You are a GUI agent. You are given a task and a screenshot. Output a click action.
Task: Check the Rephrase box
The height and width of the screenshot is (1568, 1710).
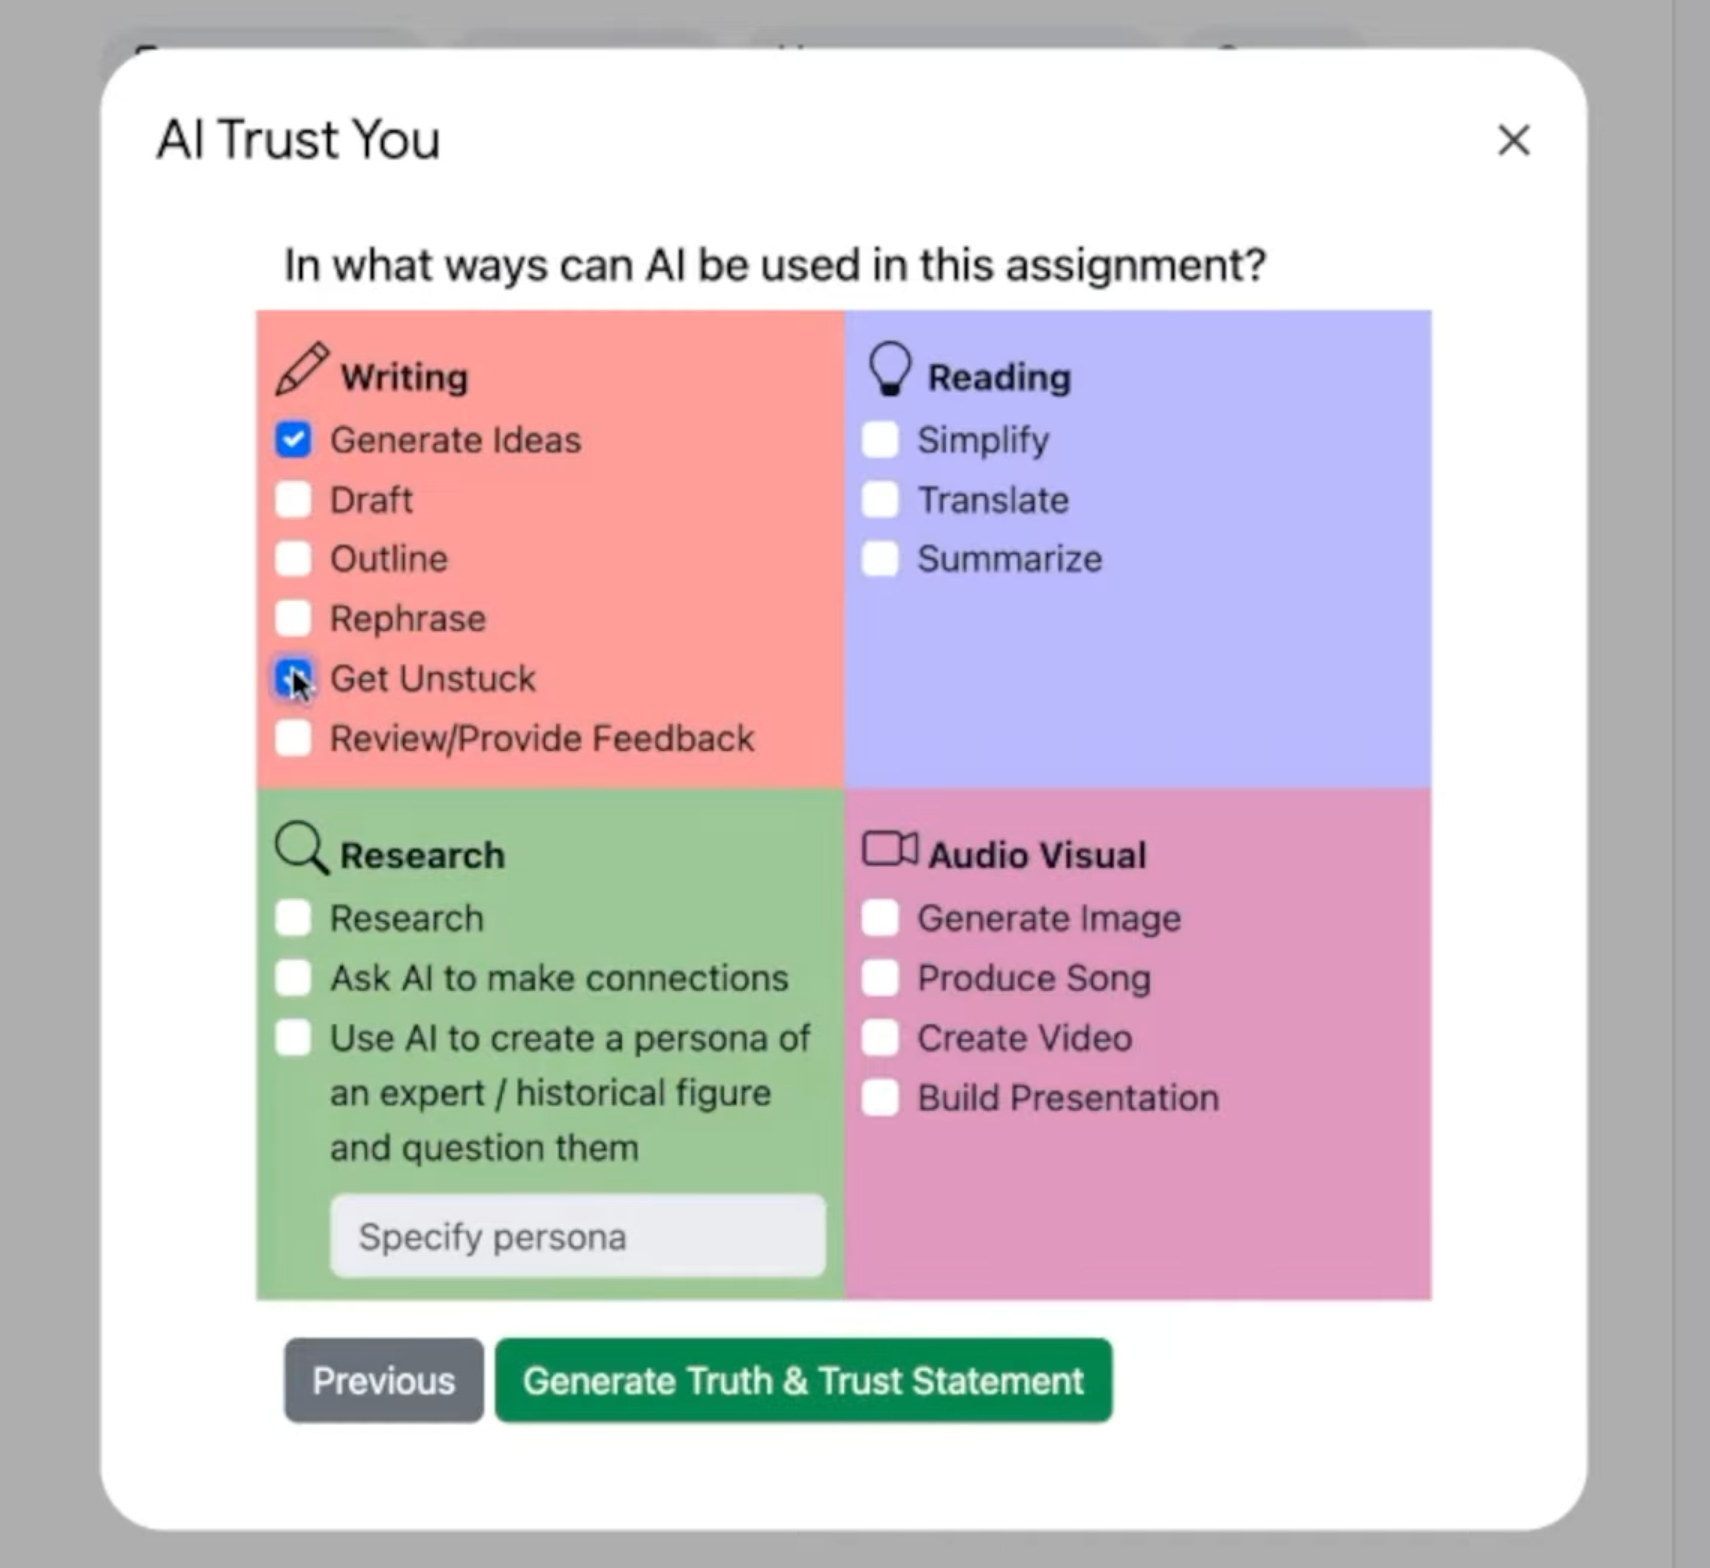[293, 619]
